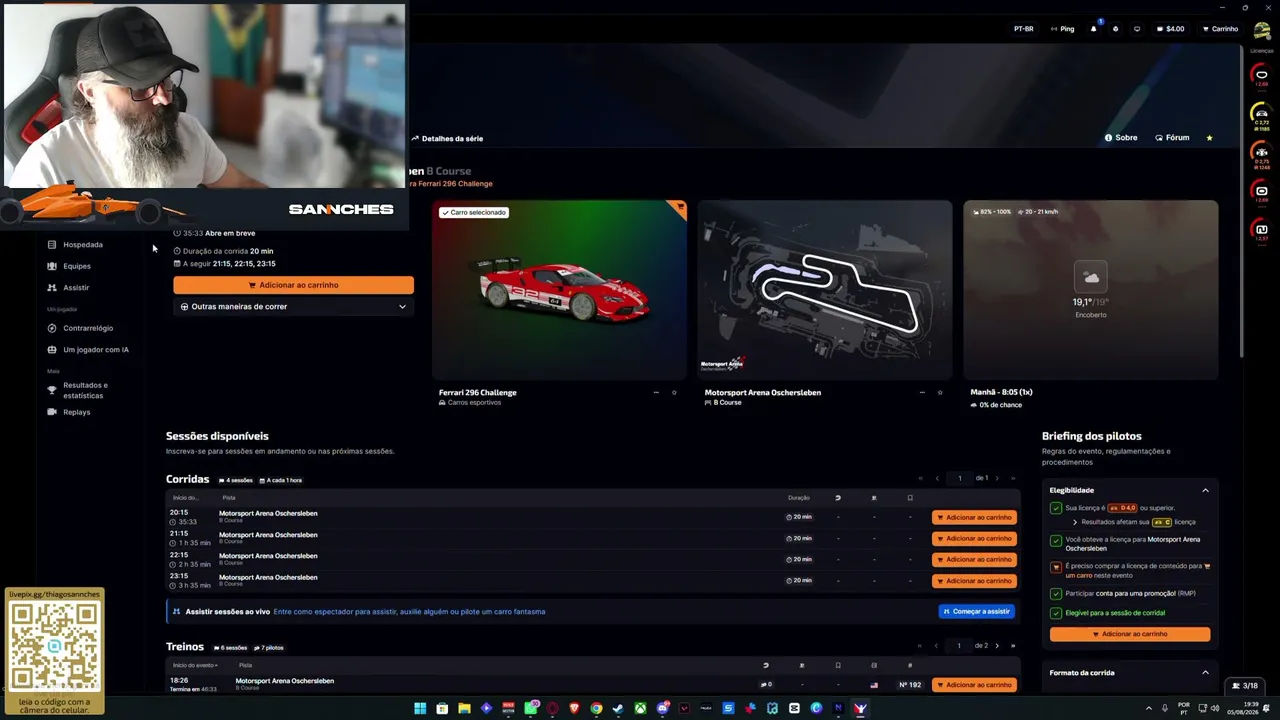The height and width of the screenshot is (720, 1280).
Task: Open the Sobre tab
Action: click(1121, 138)
